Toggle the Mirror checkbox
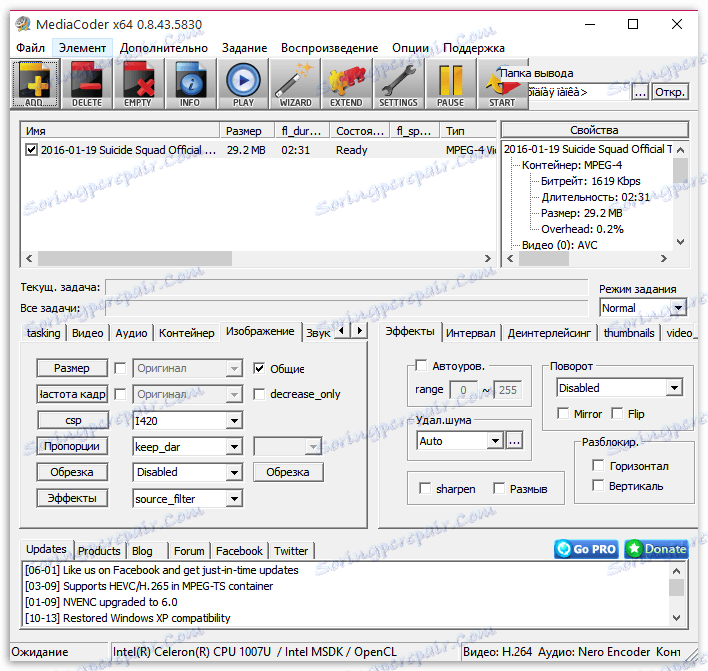The height and width of the screenshot is (671, 708). (563, 414)
